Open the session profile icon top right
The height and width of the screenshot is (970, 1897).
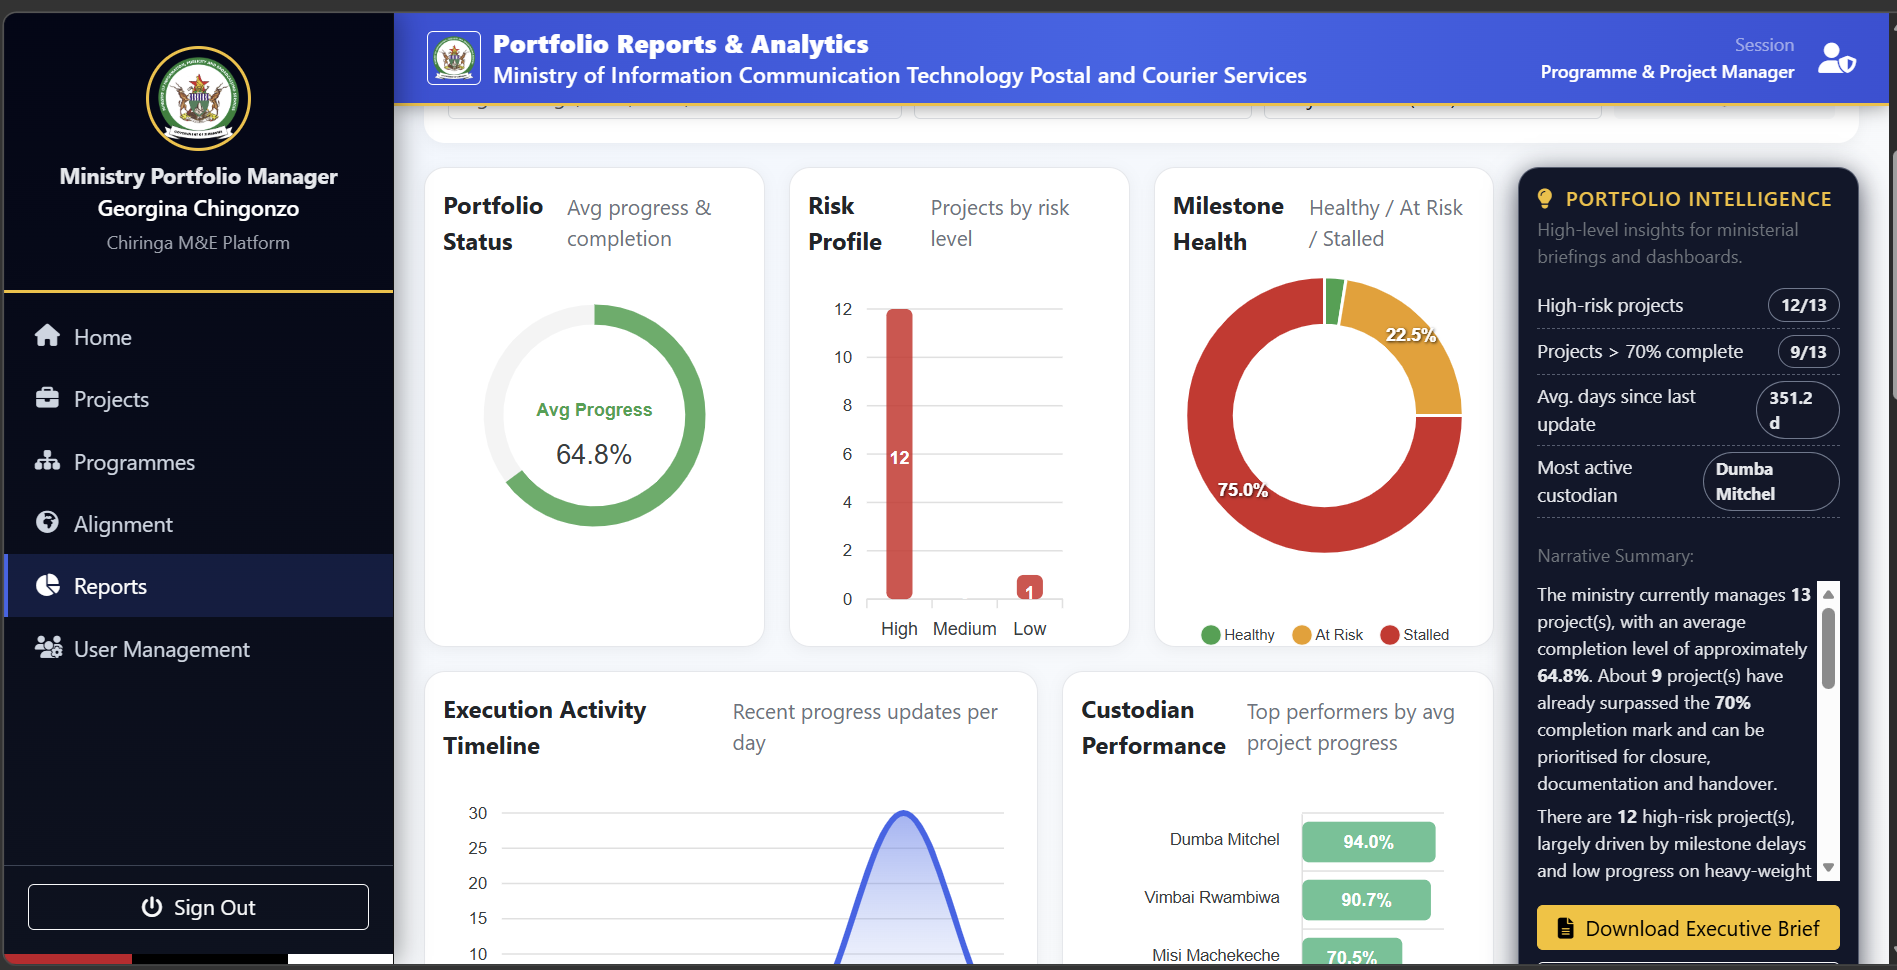click(1836, 58)
